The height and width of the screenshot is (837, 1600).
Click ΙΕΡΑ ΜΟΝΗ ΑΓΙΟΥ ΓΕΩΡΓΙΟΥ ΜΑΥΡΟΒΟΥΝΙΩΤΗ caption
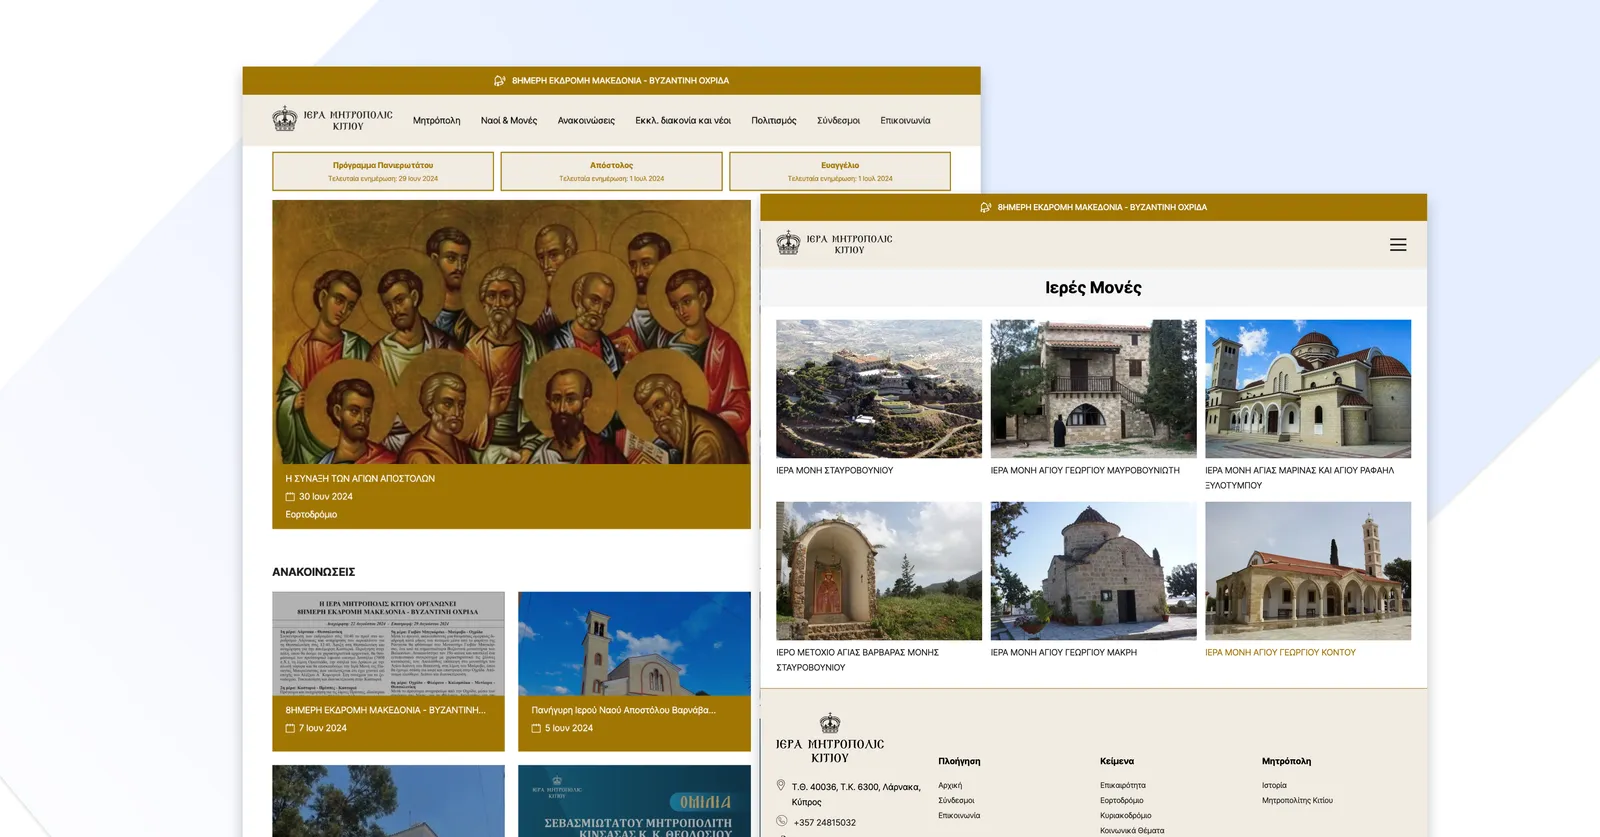pos(1085,471)
